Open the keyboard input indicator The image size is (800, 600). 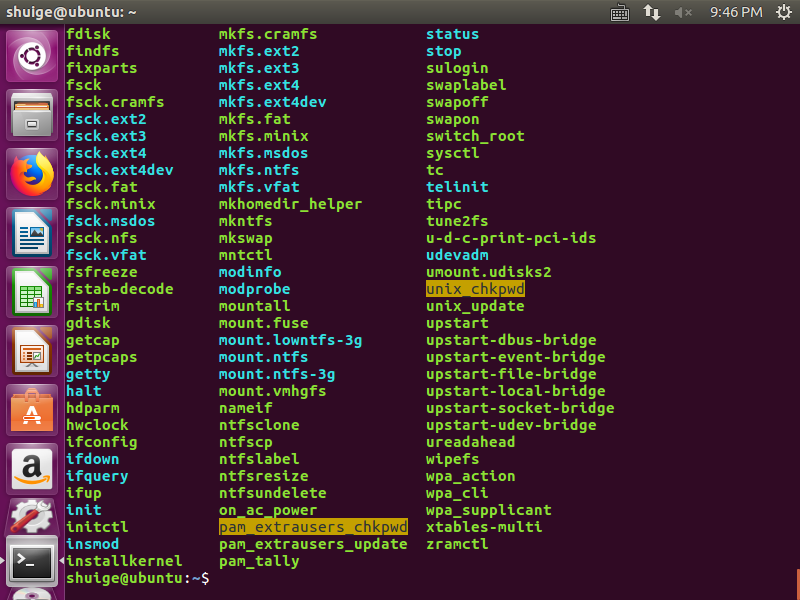[x=620, y=12]
